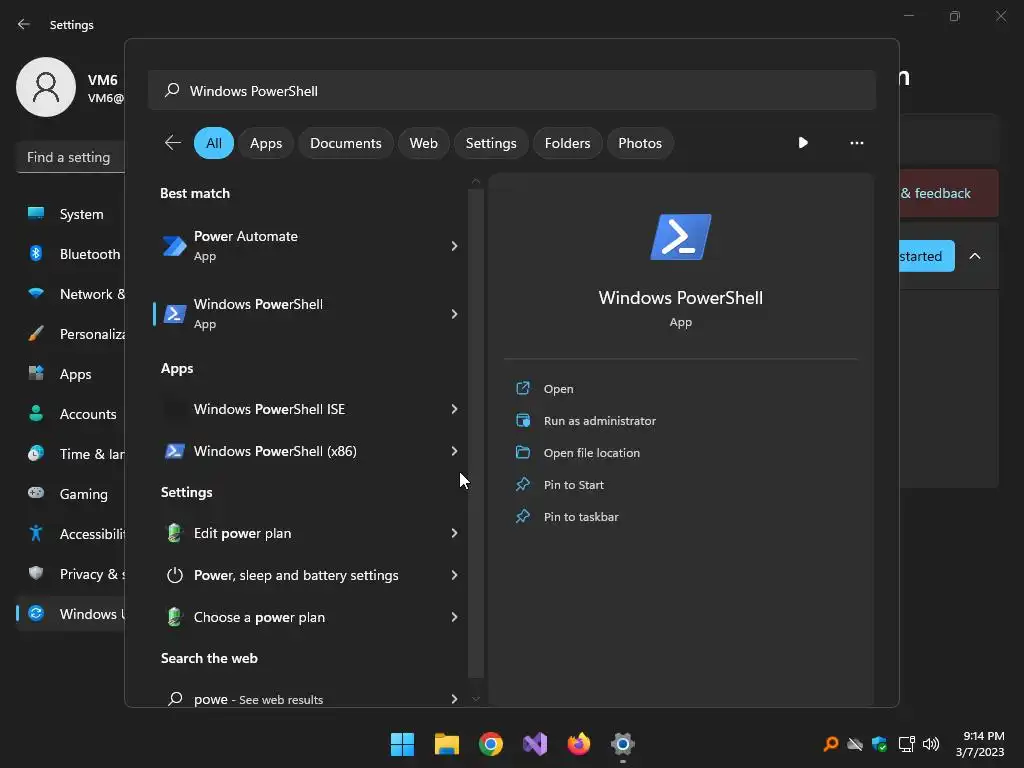The height and width of the screenshot is (768, 1024).
Task: Expand Choose a power plan chevron
Action: [454, 617]
